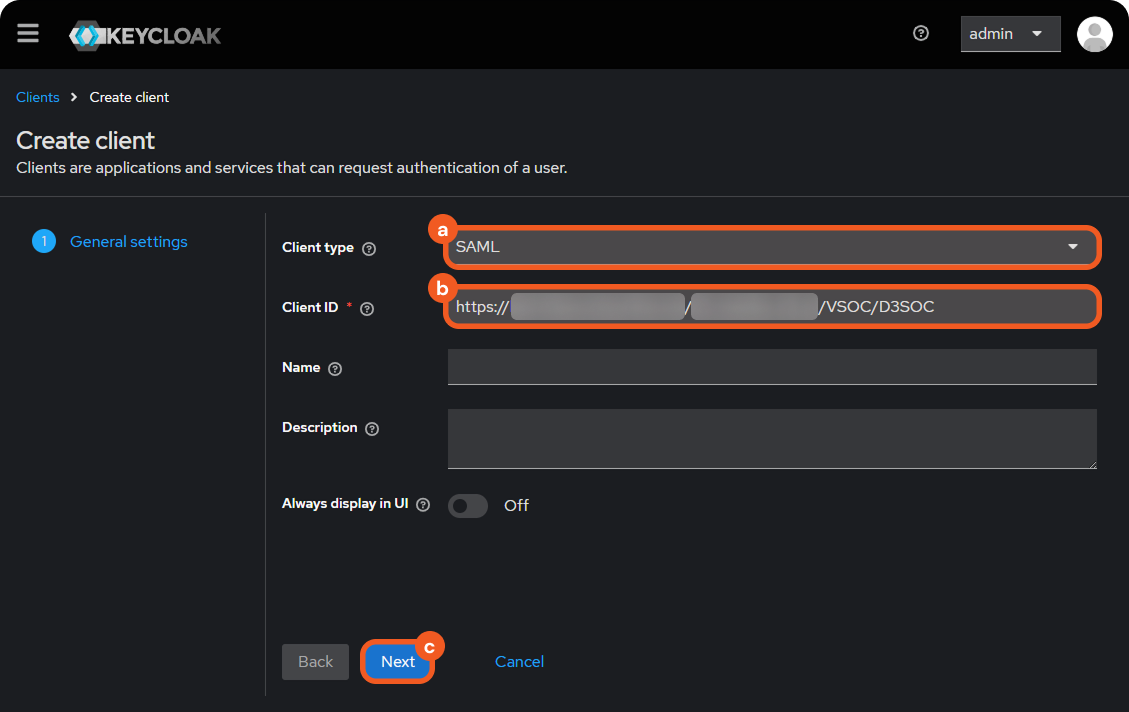The image size is (1129, 712).
Task: Show help tooltip for Name field
Action: [335, 369]
